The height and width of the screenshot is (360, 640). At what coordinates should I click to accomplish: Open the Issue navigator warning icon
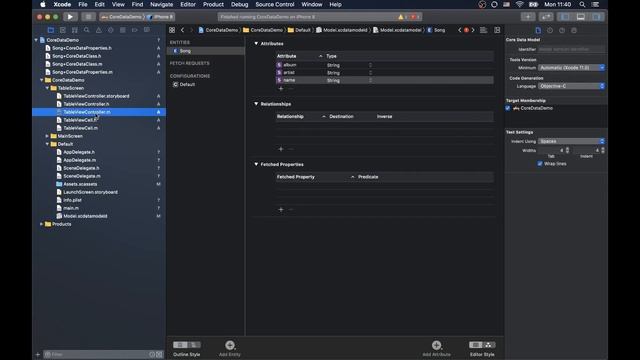point(99,30)
